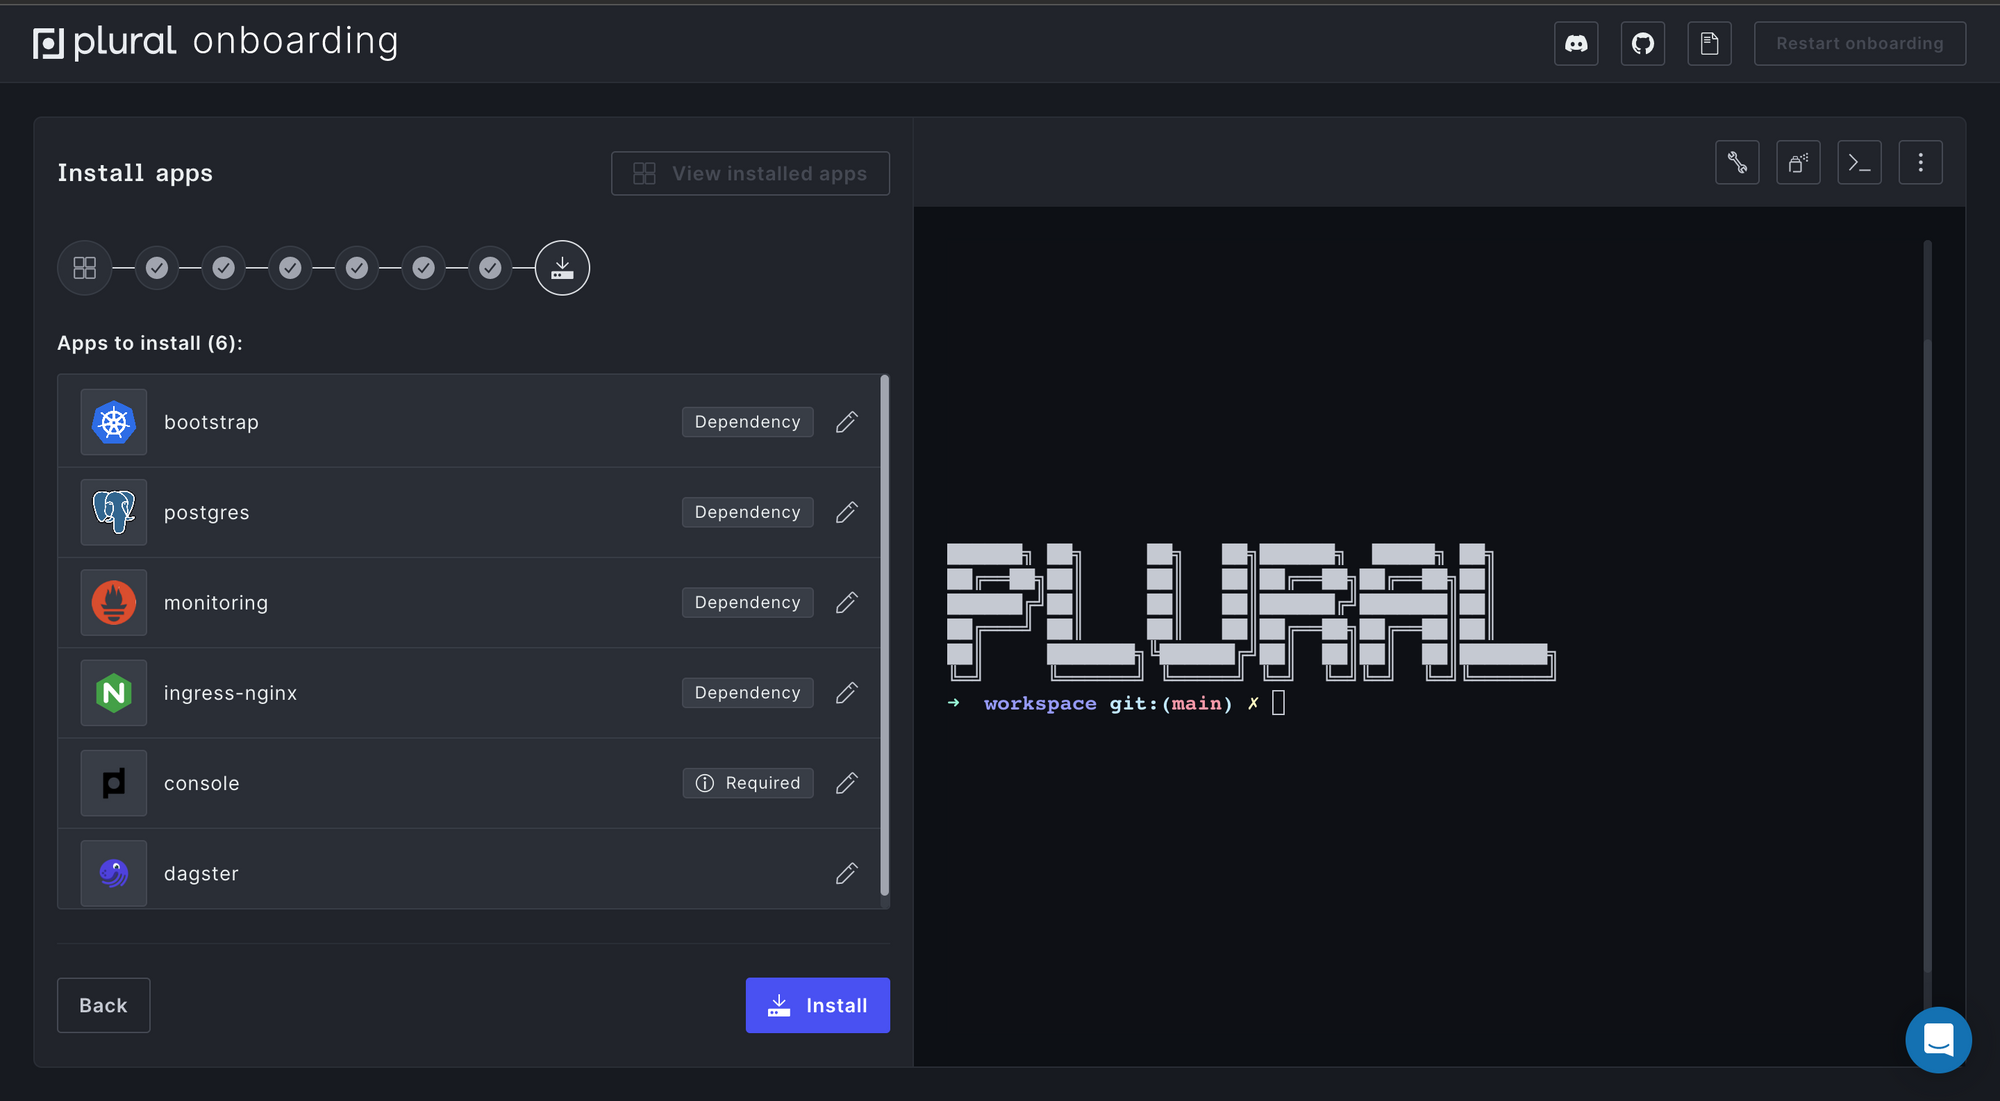Click the 'Apps to install (6):' label
2000x1101 pixels.
point(150,344)
